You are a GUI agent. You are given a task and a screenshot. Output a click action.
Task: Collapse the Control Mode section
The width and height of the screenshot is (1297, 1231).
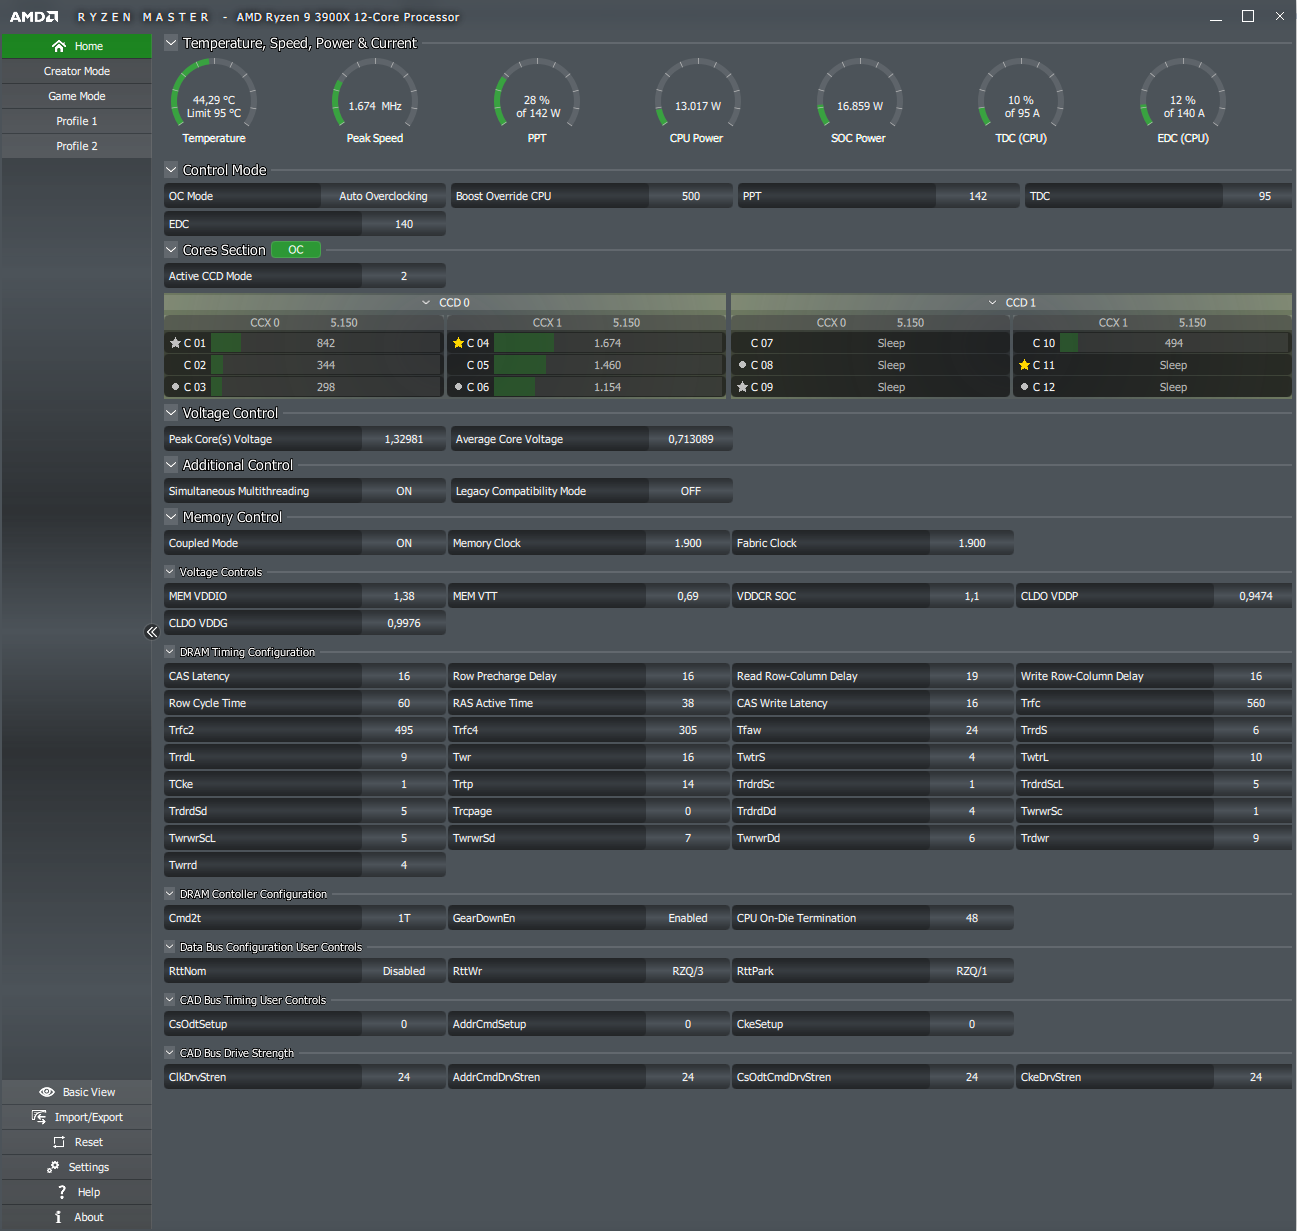pos(171,170)
